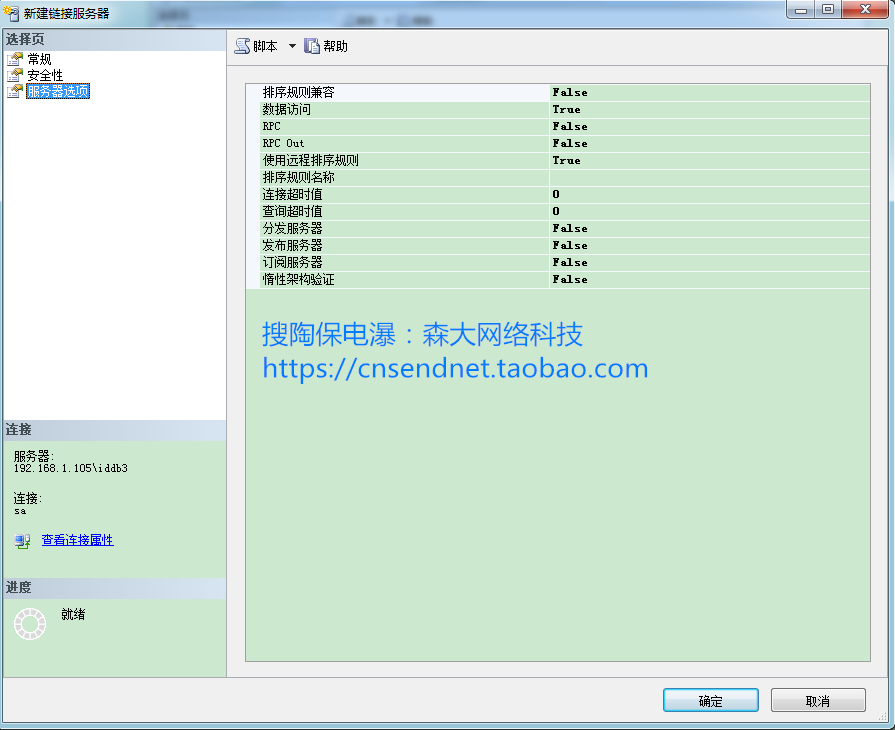Click the 脚本 toolbar label

coord(265,46)
